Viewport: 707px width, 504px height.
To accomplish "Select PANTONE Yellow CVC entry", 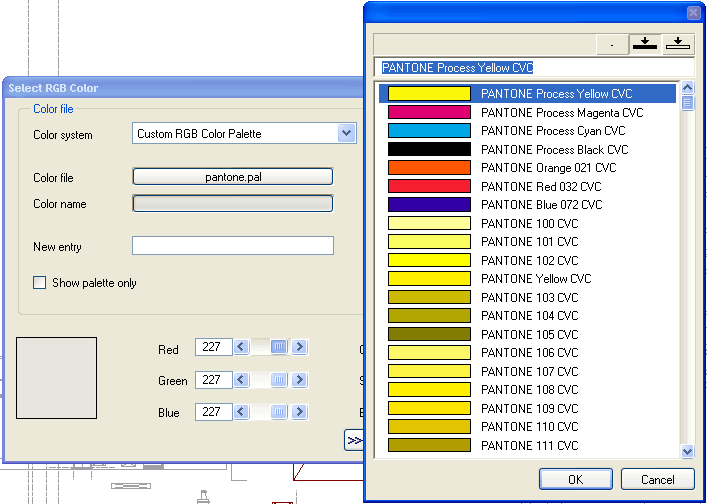I will coord(527,279).
